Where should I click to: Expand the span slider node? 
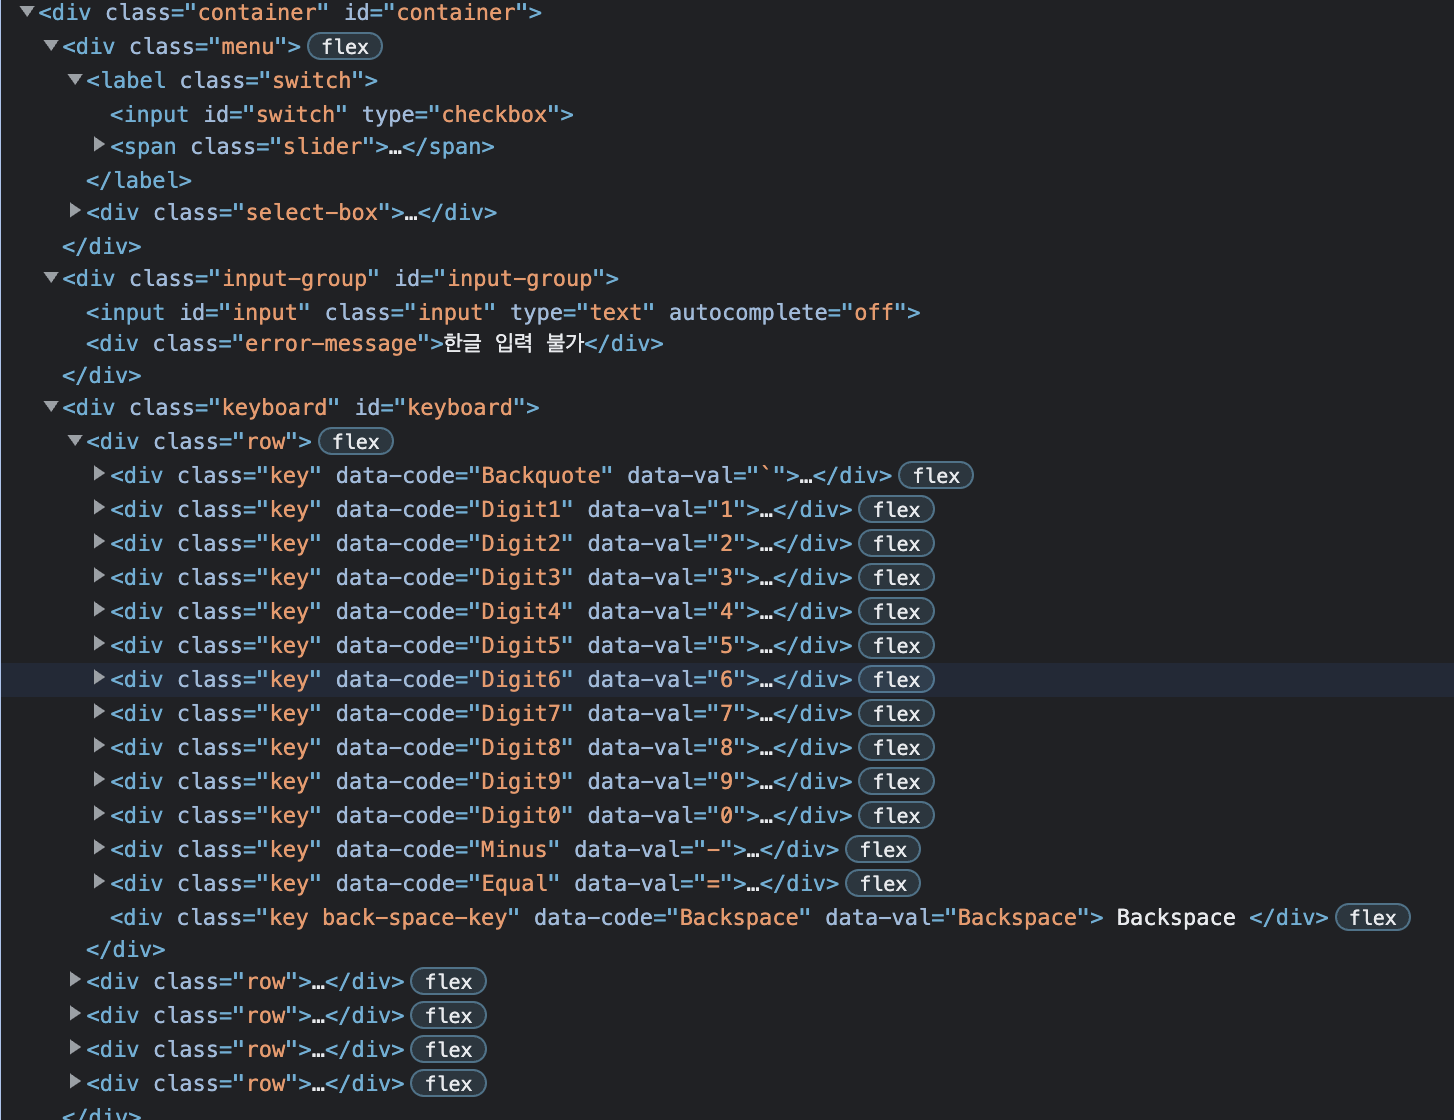(99, 145)
